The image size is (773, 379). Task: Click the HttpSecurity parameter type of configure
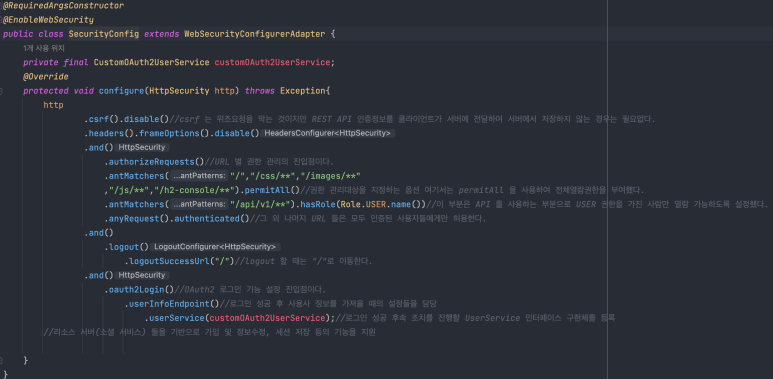point(179,91)
